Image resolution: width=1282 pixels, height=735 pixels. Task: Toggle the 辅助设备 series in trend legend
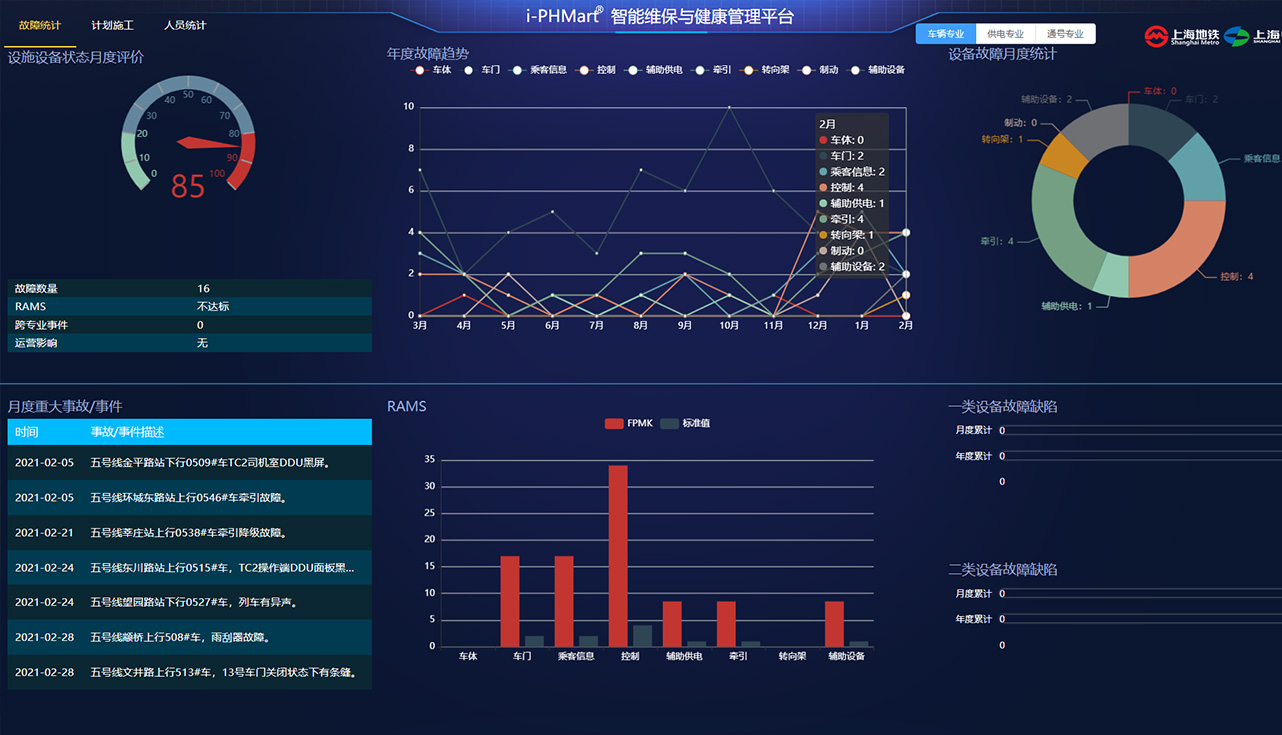tap(876, 70)
